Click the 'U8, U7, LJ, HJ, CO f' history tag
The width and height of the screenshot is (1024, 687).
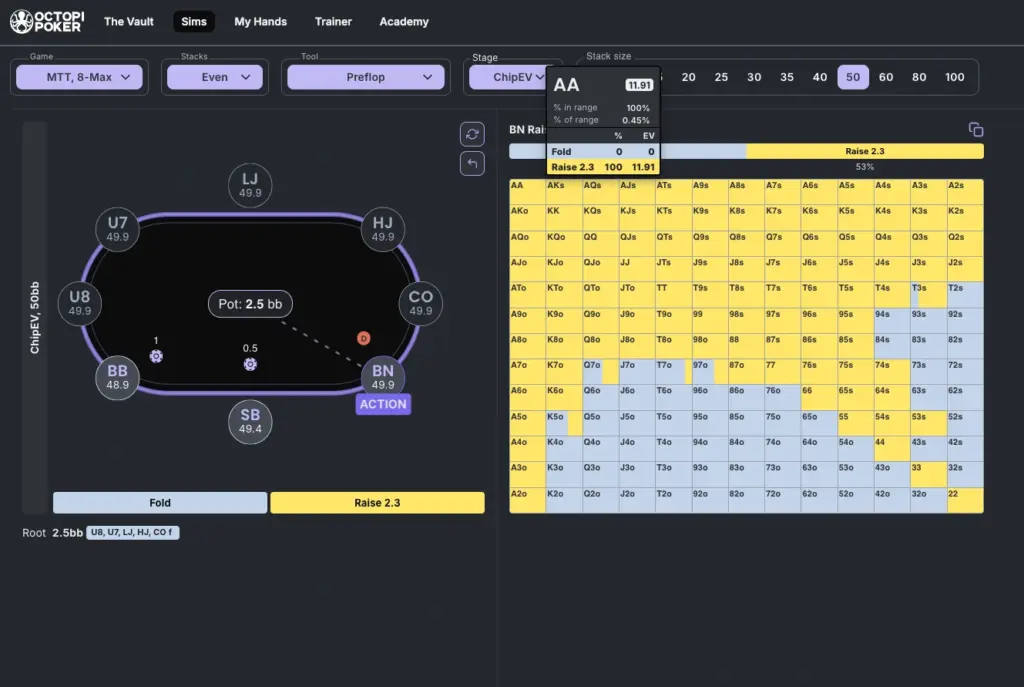point(133,532)
